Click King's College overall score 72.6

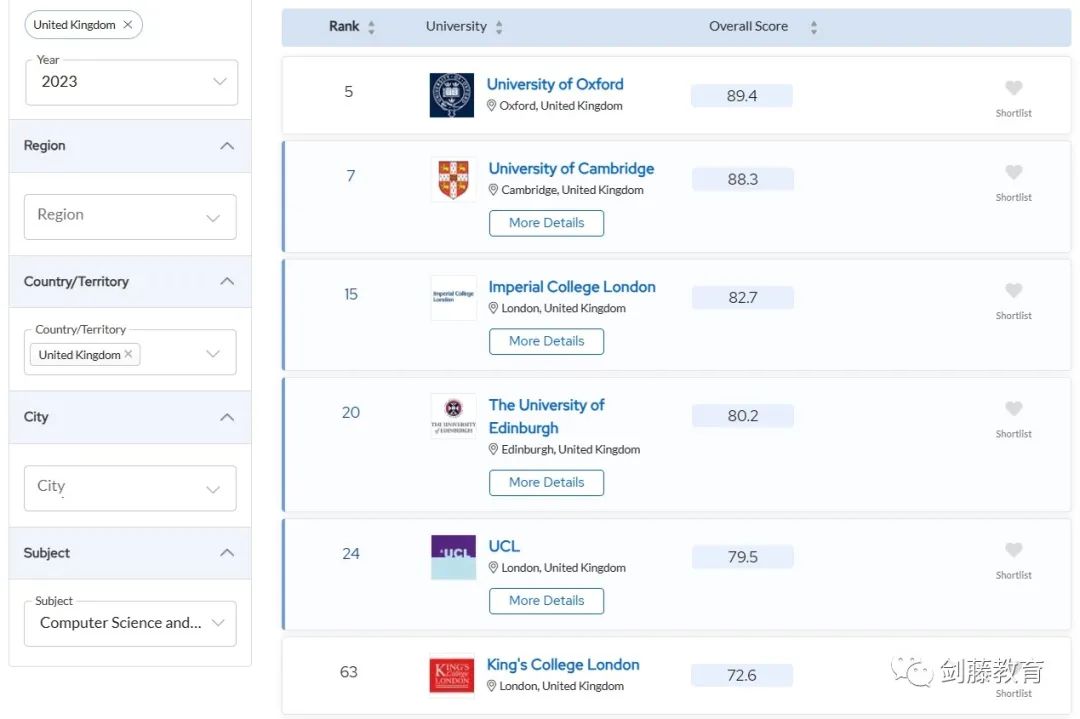point(742,676)
